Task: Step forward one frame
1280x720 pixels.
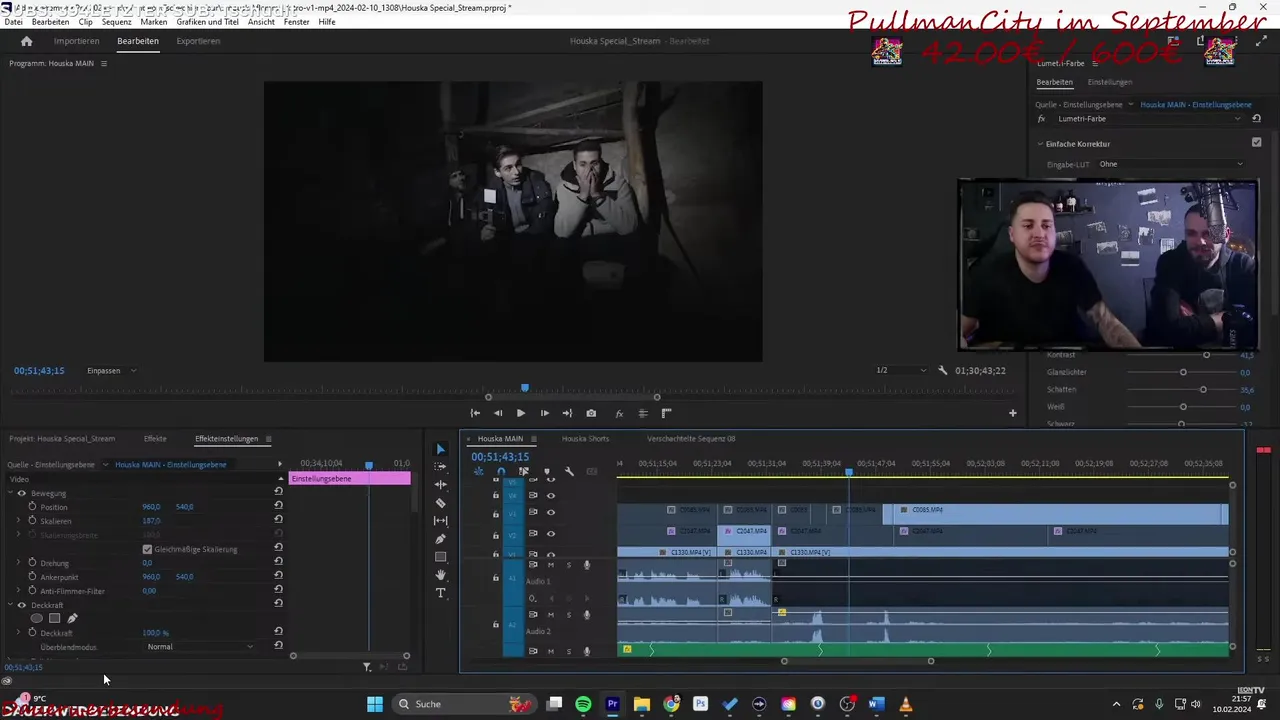Action: (x=544, y=413)
